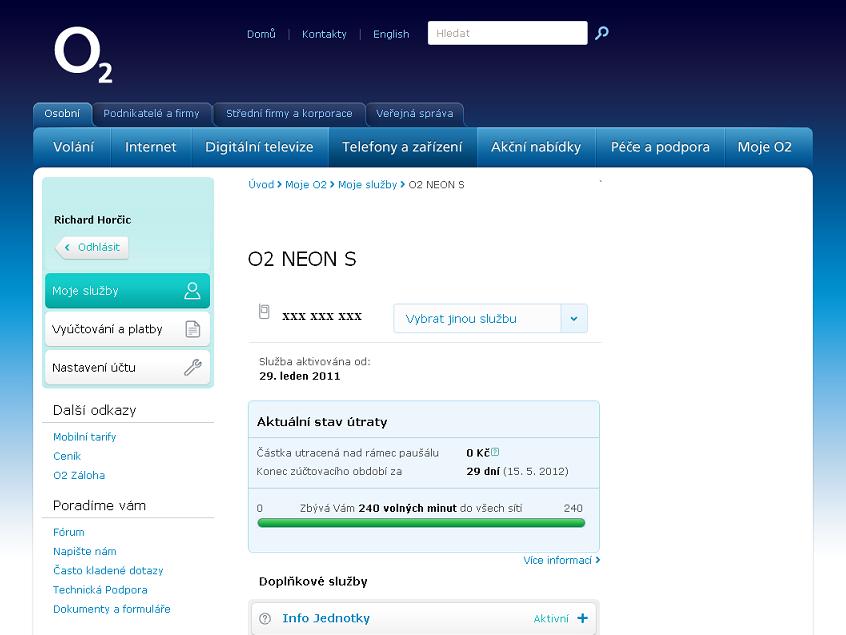
Task: Click the 29 dní billing period value
Action: point(483,472)
